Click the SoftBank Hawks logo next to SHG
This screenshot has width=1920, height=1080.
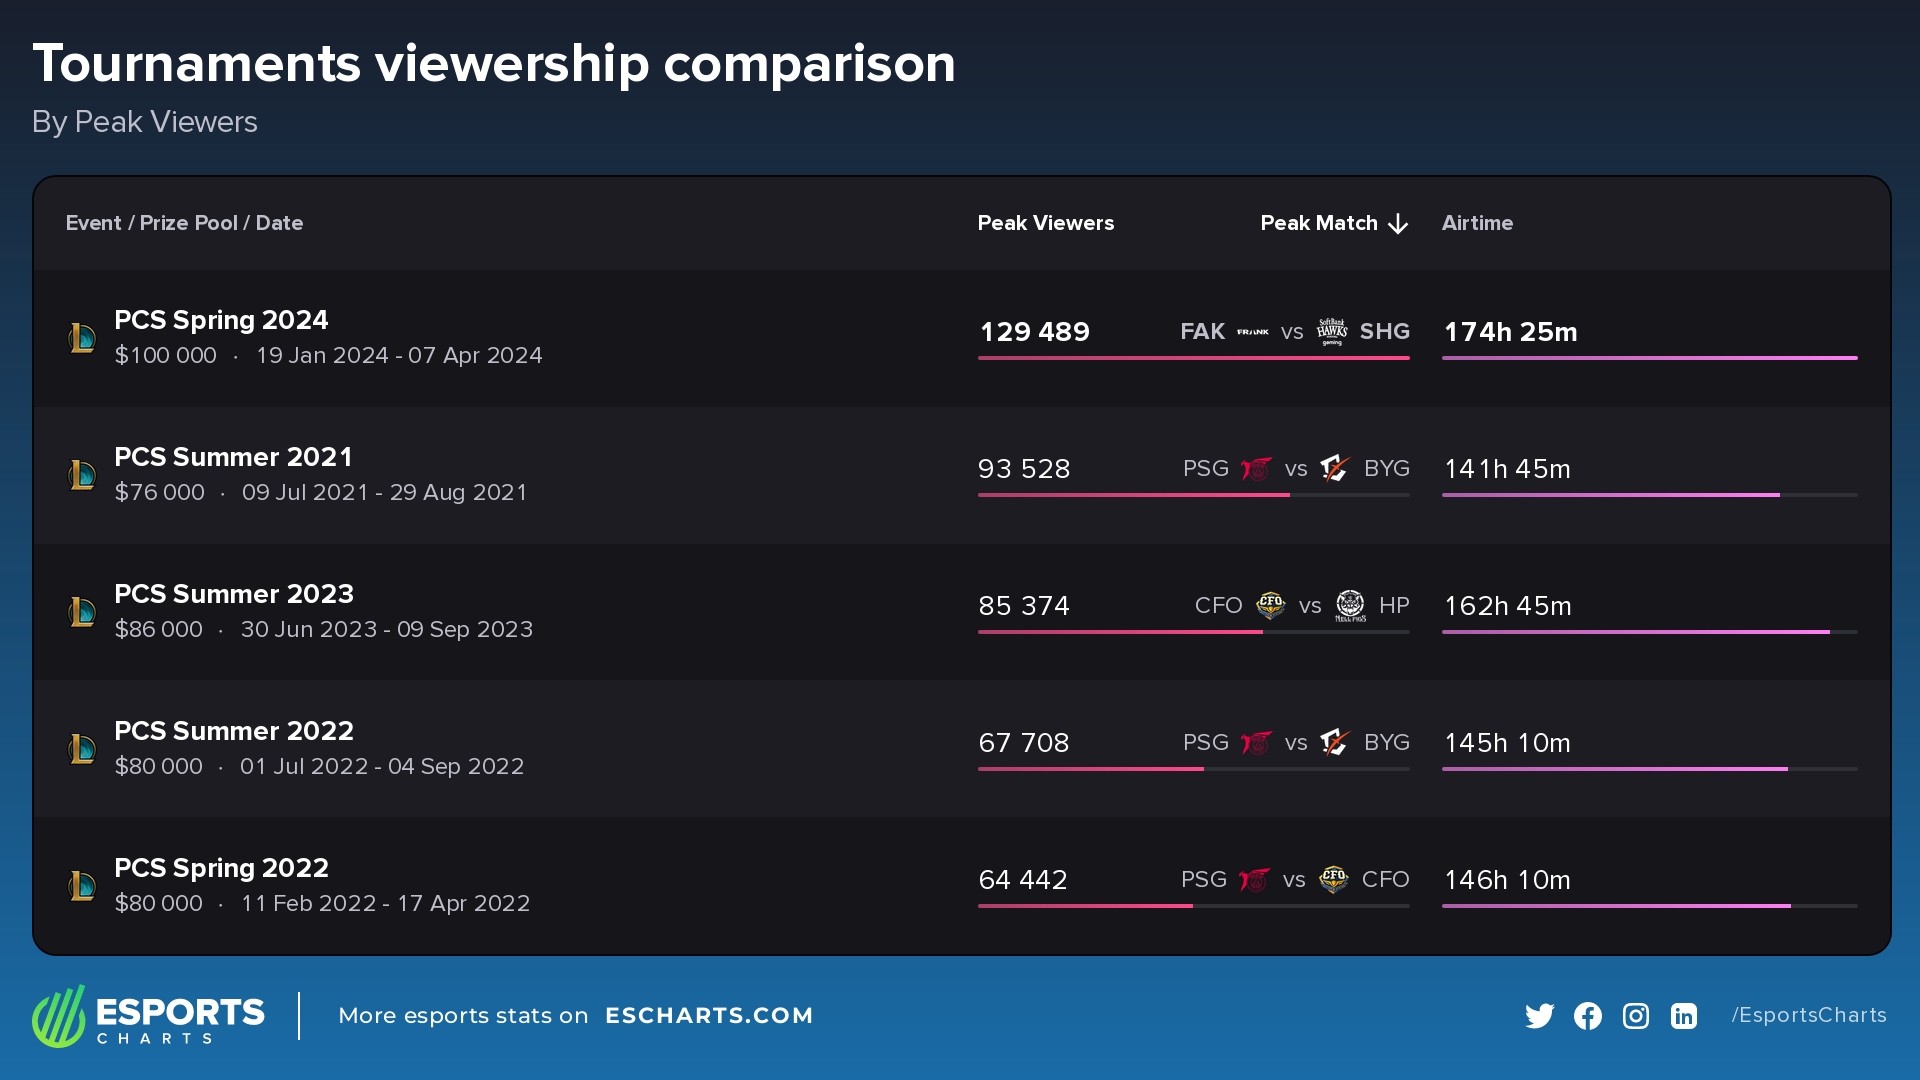[x=1332, y=331]
